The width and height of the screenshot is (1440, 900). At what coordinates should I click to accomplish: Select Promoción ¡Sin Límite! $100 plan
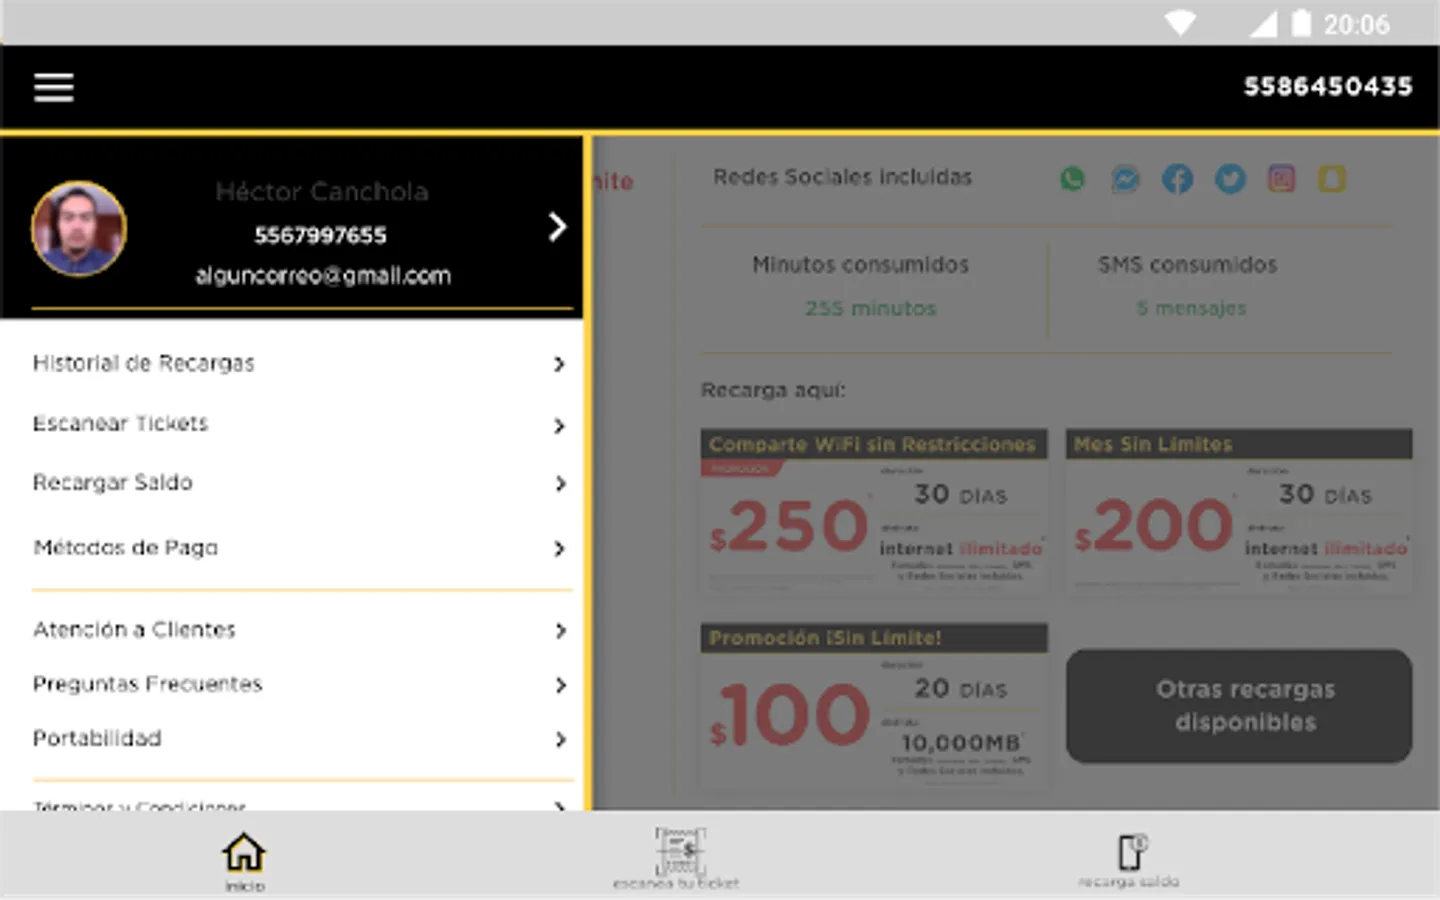[x=874, y=705]
